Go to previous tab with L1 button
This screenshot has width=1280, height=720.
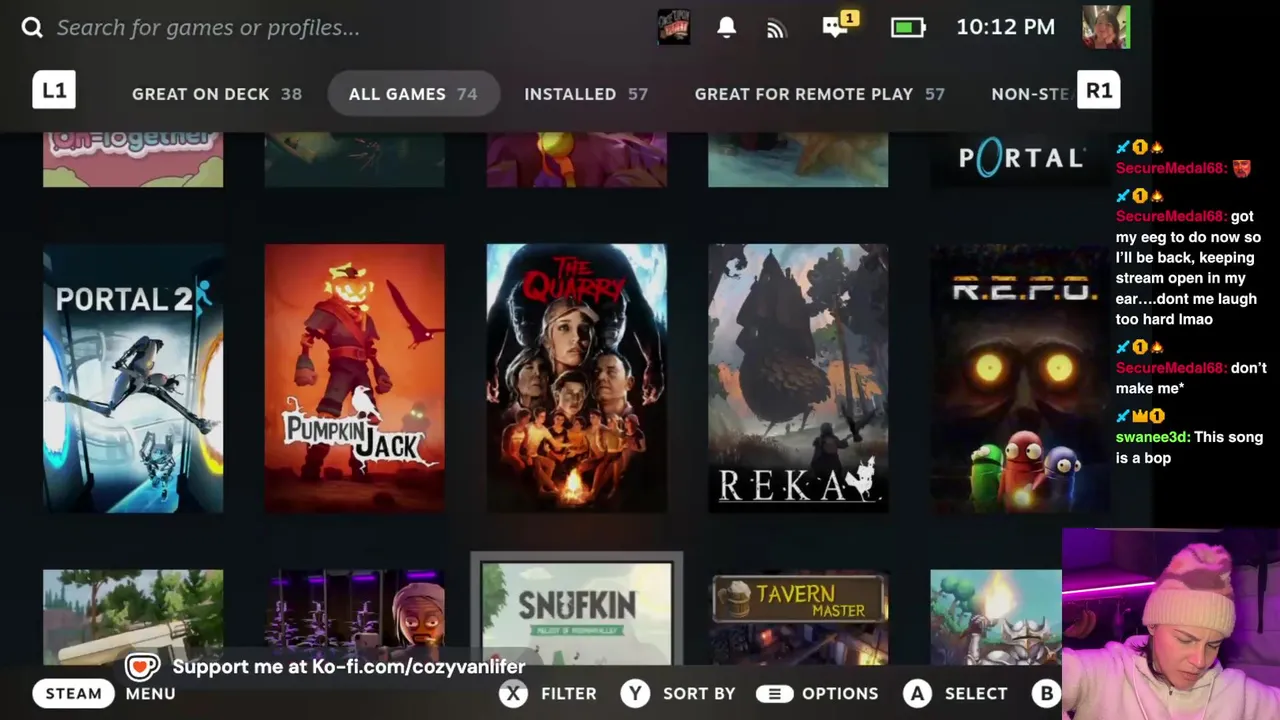coord(54,90)
